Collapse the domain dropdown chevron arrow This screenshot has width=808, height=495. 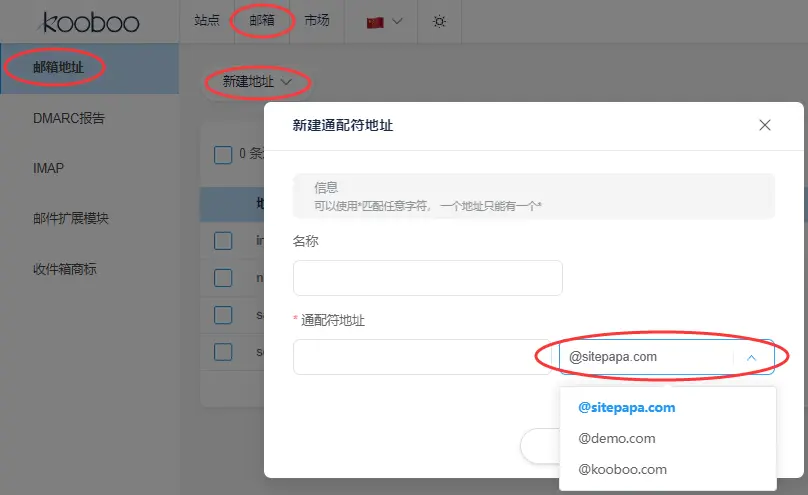(753, 357)
